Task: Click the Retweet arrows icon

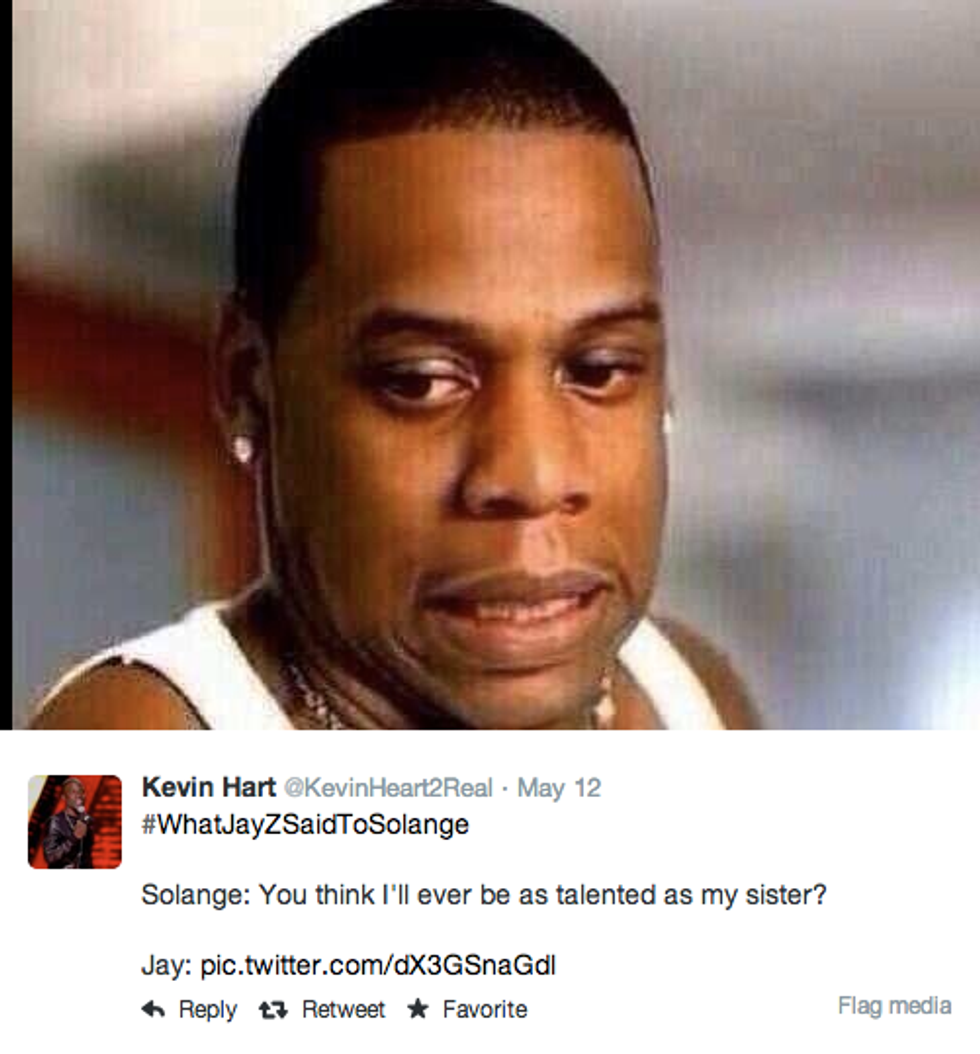Action: (x=274, y=1010)
